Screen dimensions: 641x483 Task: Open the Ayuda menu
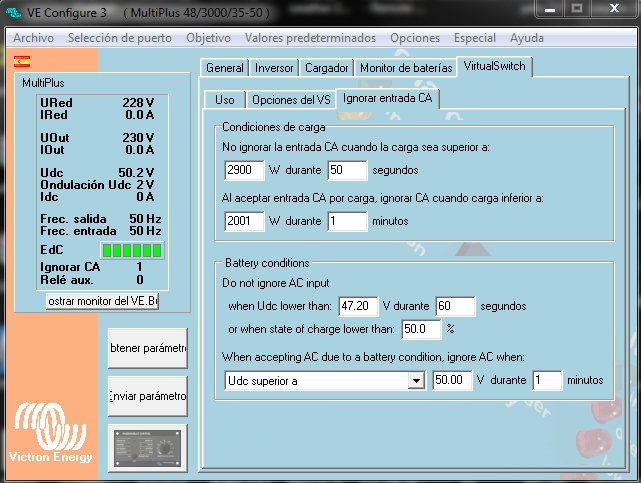click(527, 38)
